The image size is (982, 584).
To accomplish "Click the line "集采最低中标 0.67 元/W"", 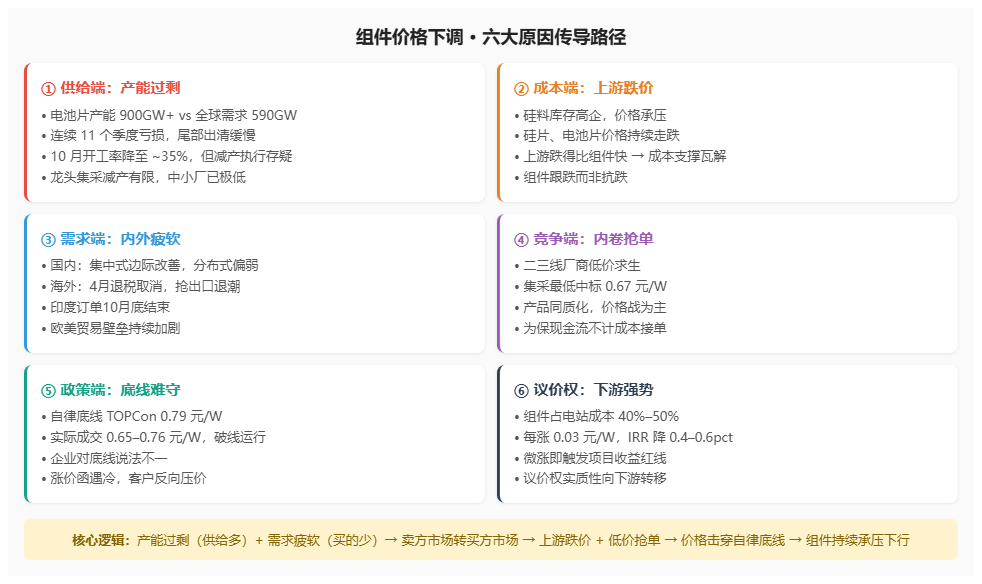I will coord(591,286).
